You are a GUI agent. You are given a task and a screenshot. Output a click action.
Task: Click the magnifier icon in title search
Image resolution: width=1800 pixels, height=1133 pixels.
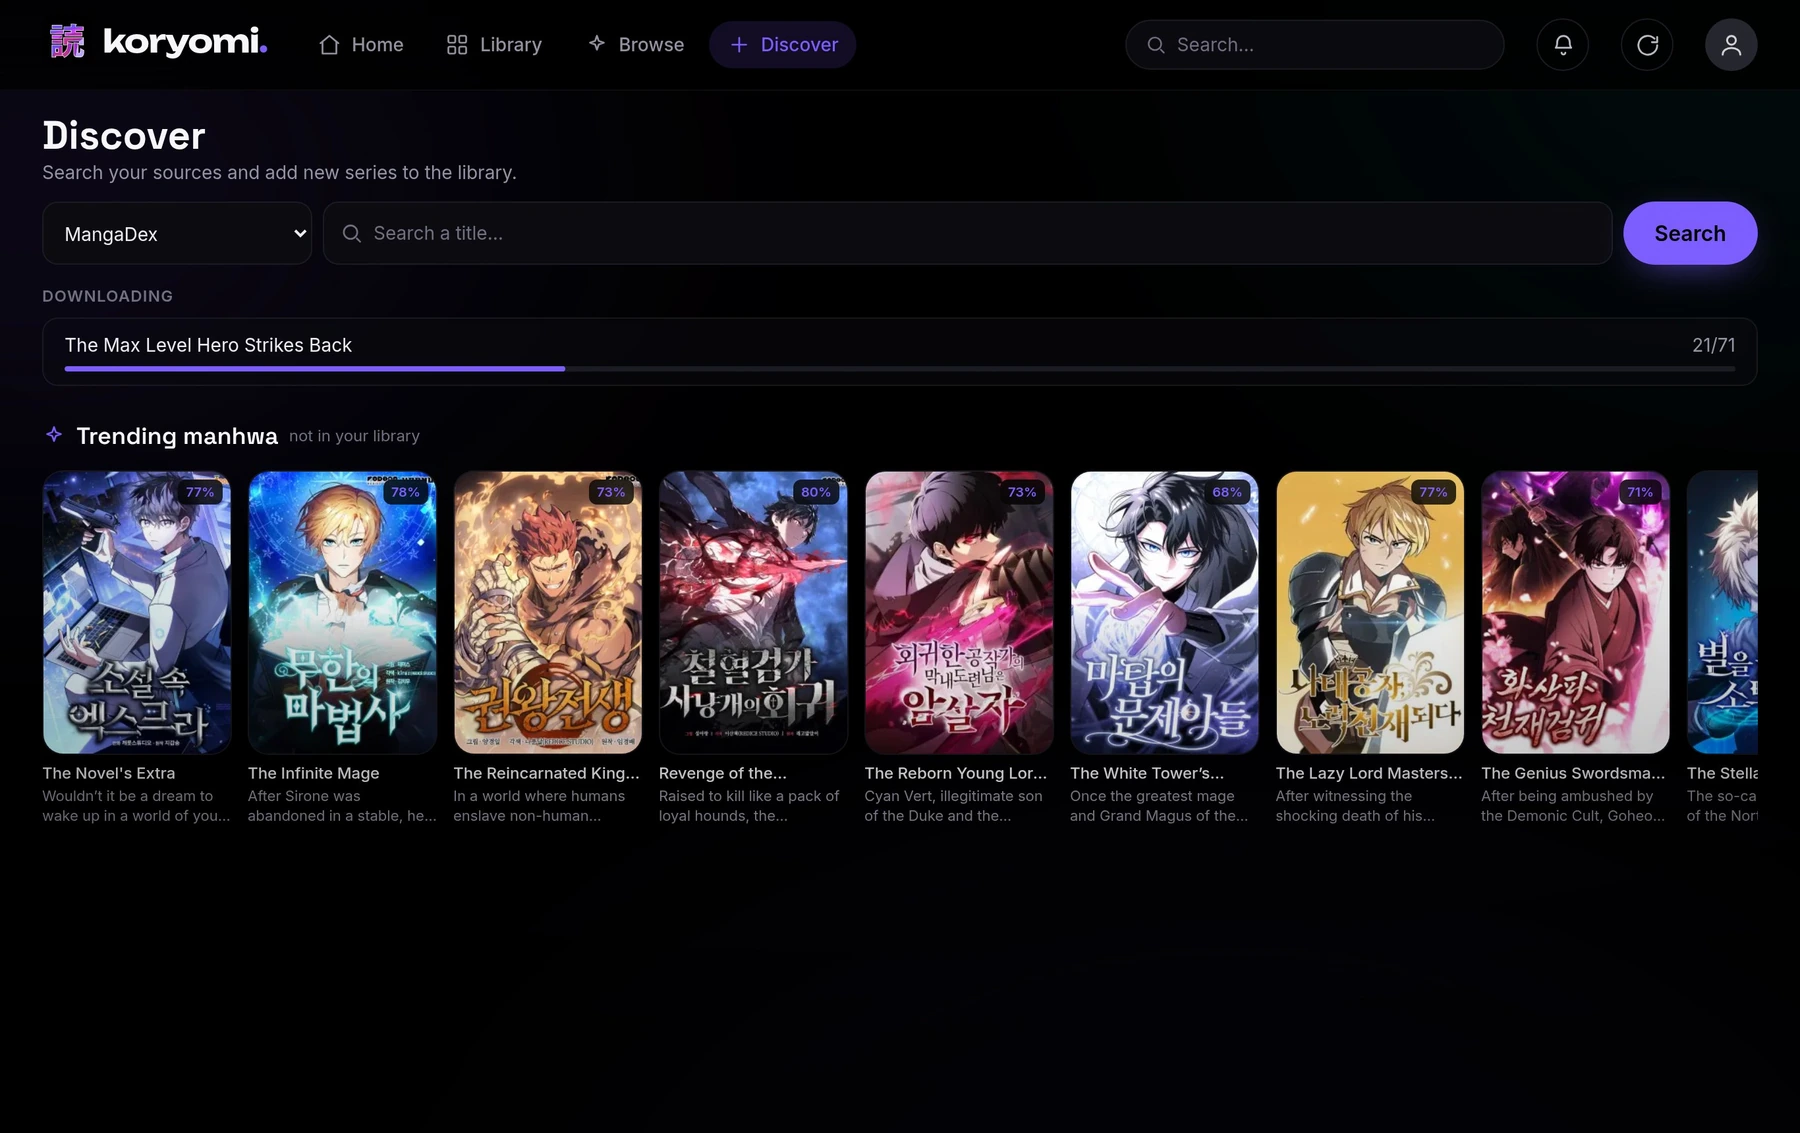pos(352,233)
